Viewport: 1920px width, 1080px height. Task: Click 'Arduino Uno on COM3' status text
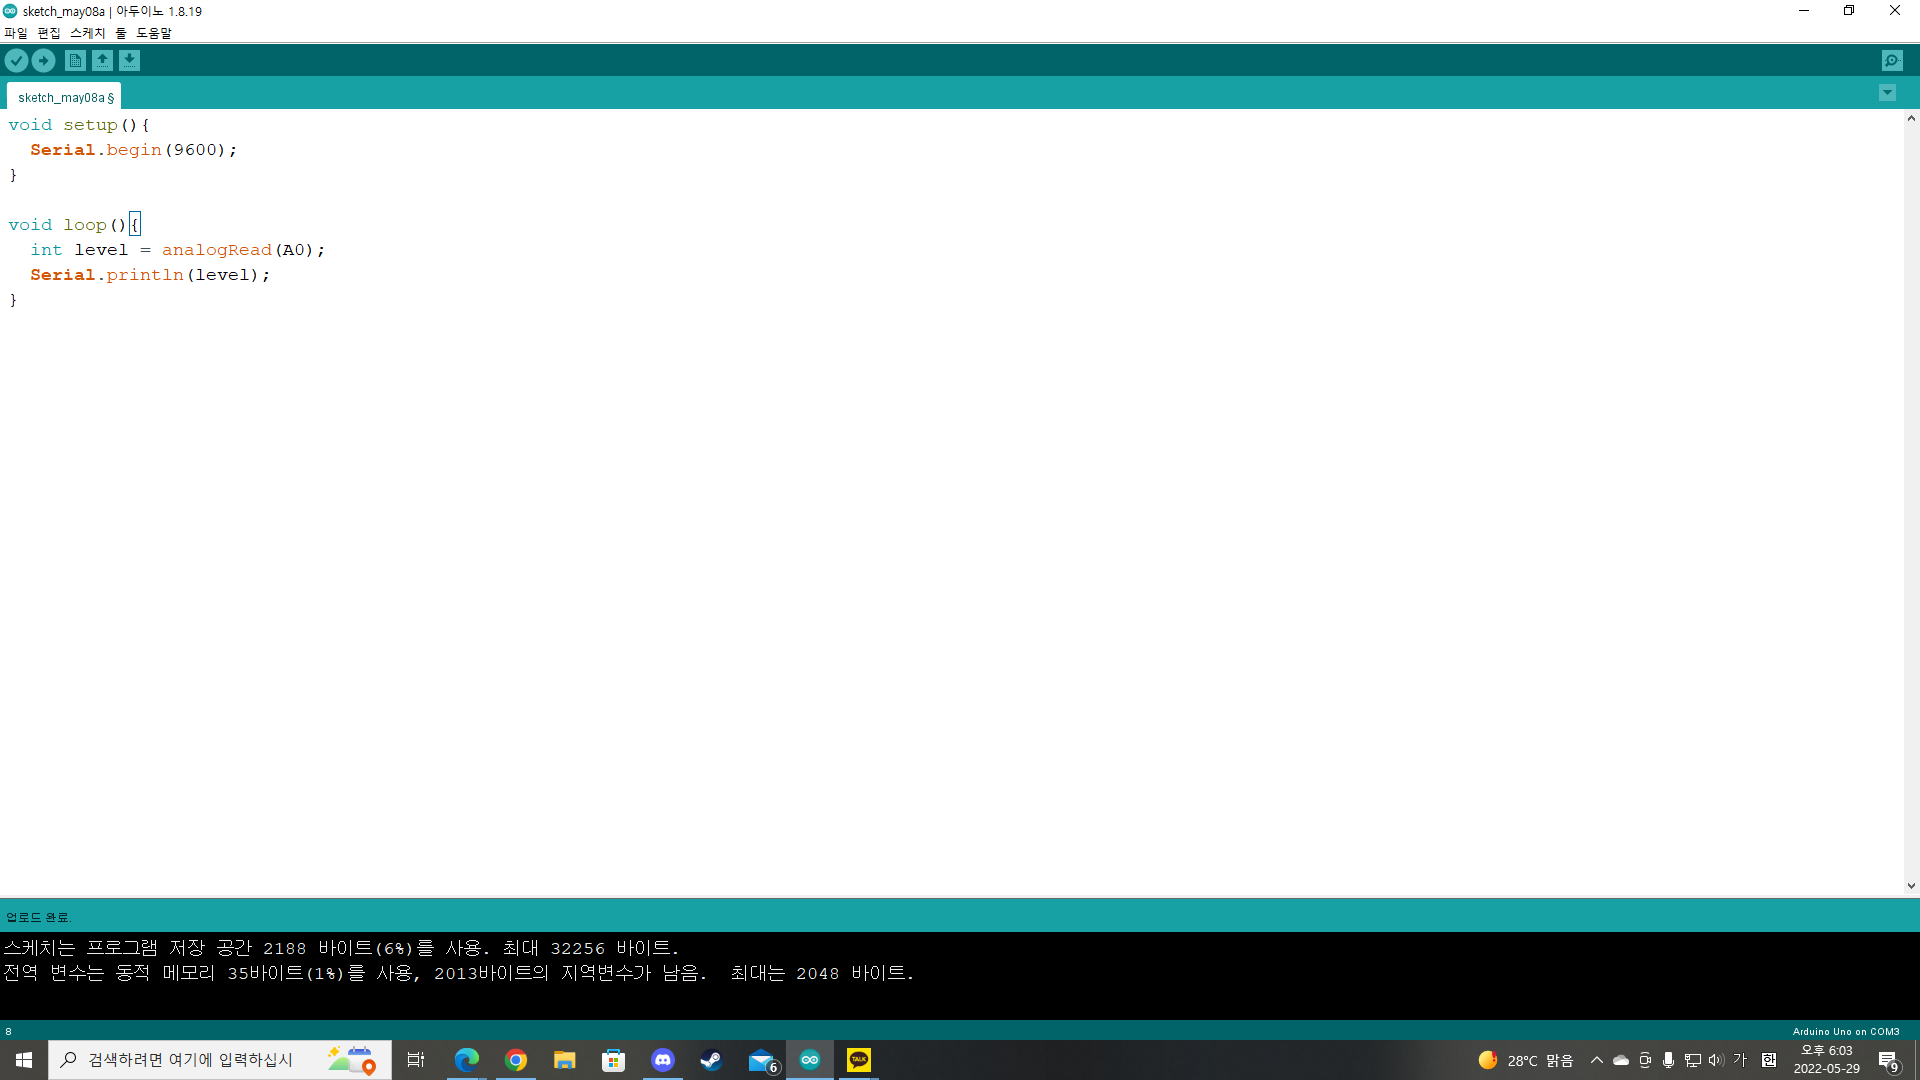(x=1846, y=1031)
